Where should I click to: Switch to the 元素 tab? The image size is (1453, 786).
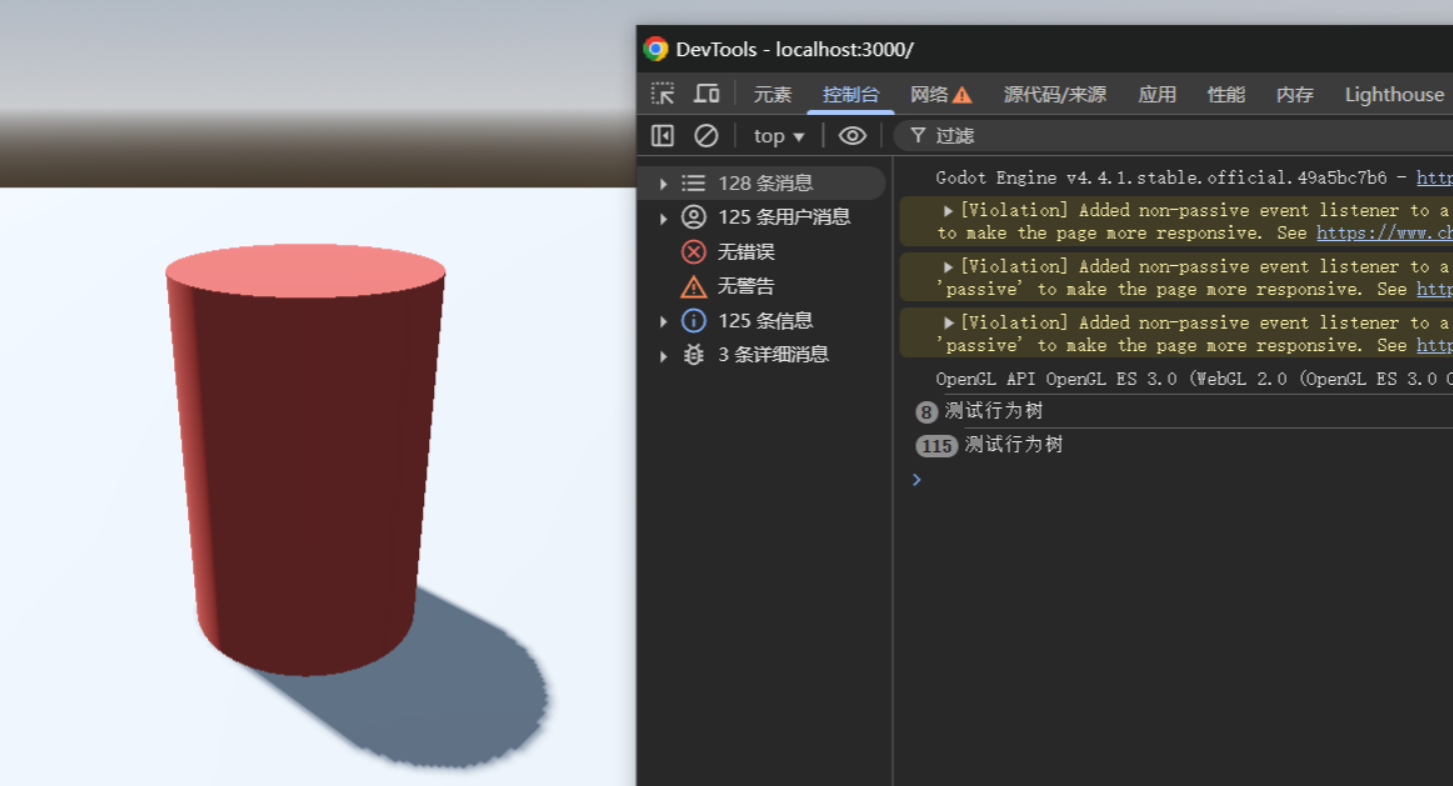coord(772,95)
